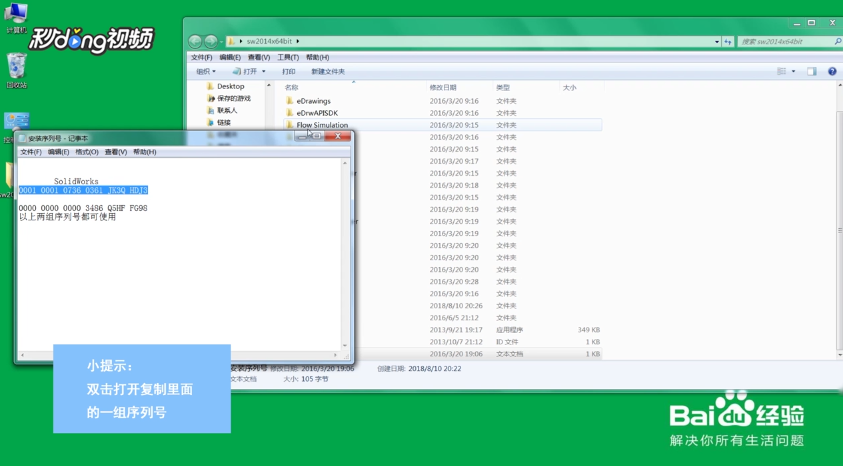The width and height of the screenshot is (843, 466).
Task: Select the ID 文件 row
Action: pos(478,342)
